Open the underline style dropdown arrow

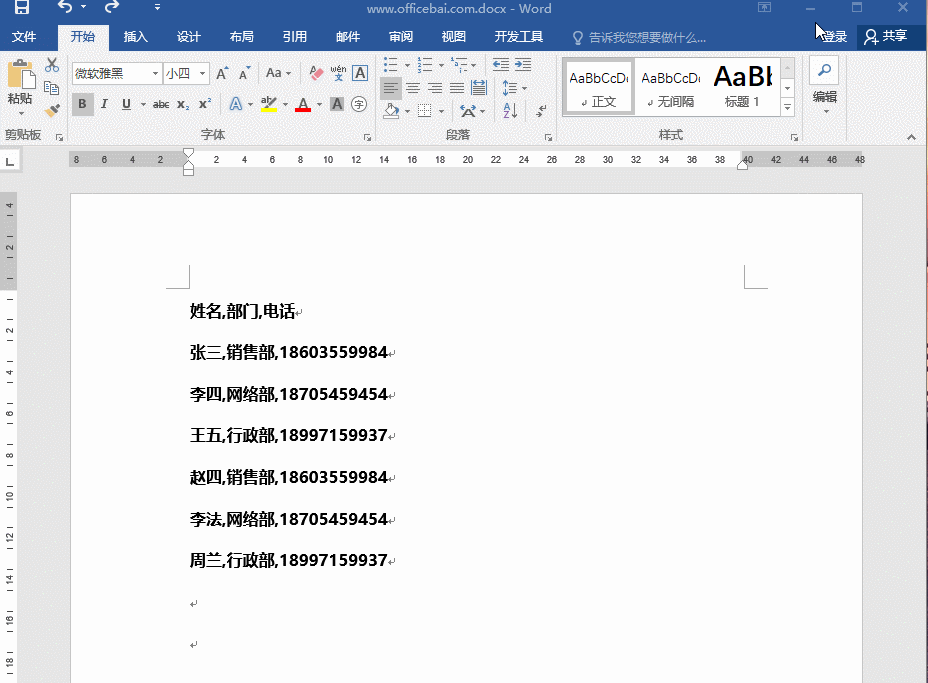click(x=143, y=105)
